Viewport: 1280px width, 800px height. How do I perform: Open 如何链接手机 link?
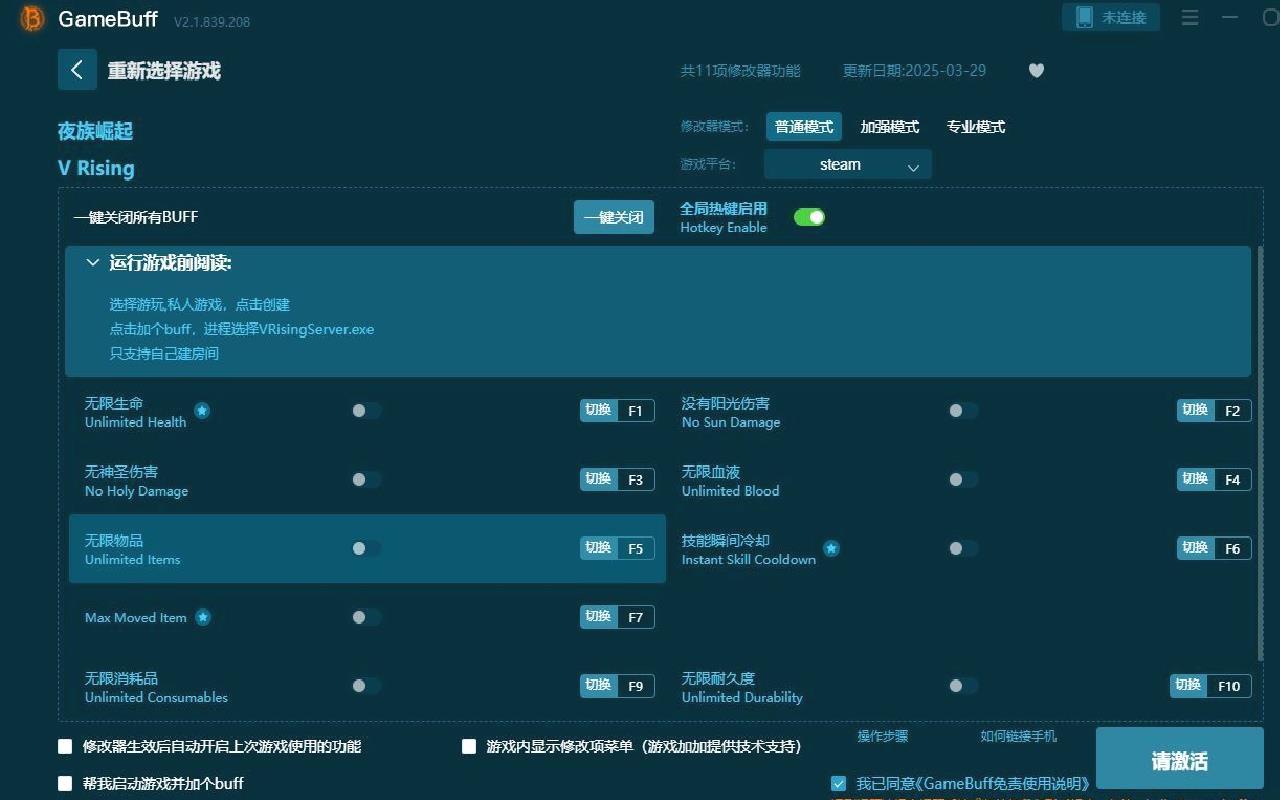tap(1018, 736)
